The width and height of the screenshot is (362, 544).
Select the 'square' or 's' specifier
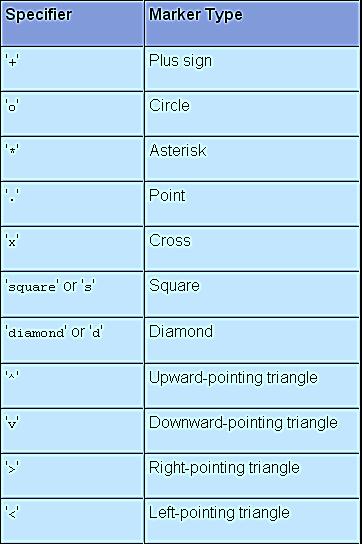click(50, 287)
